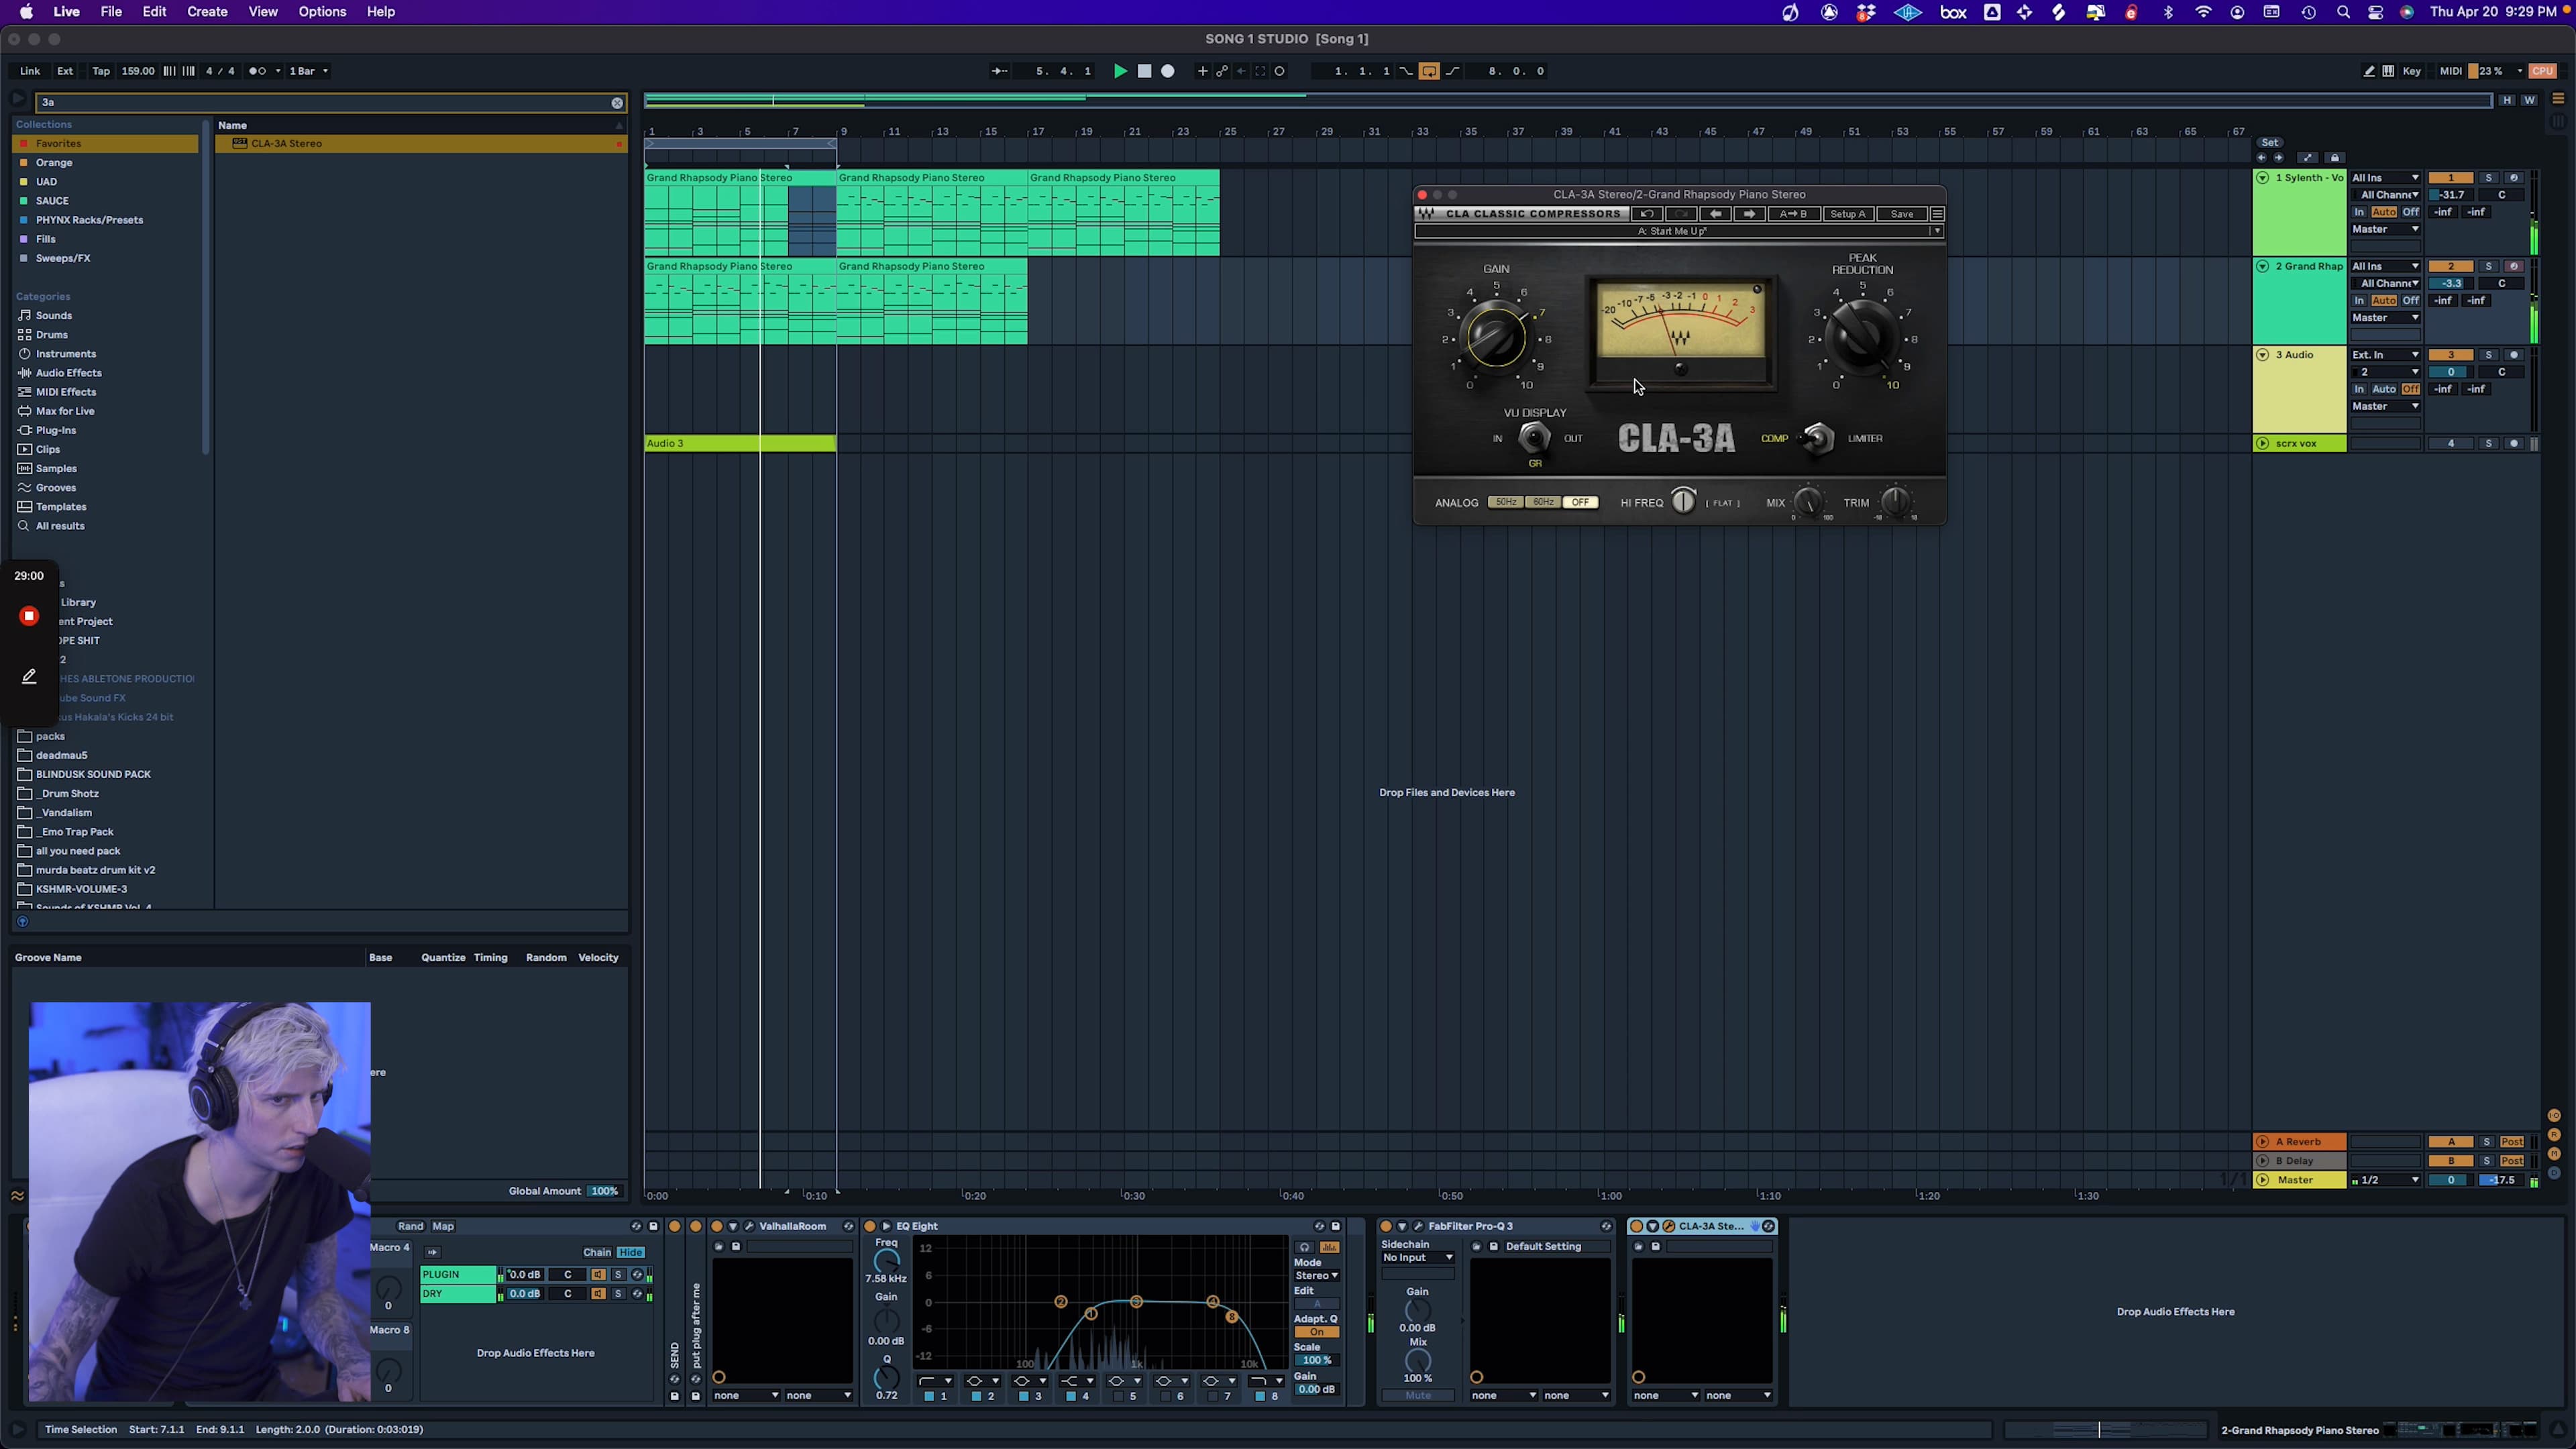Screen dimensions: 2576x1449
Task: Click the Rand button in the rack
Action: coord(410,1227)
